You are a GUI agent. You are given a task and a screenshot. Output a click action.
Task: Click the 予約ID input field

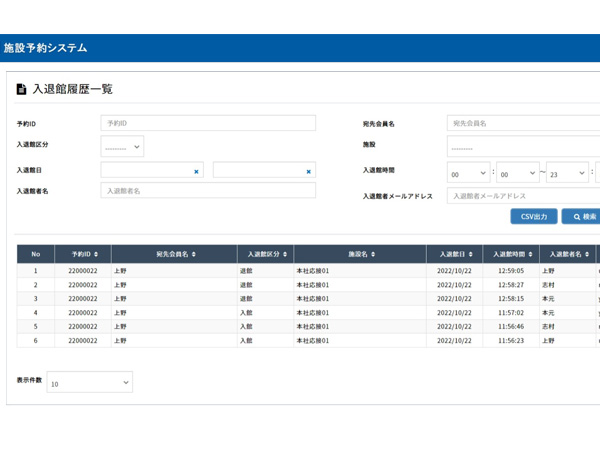[208, 123]
